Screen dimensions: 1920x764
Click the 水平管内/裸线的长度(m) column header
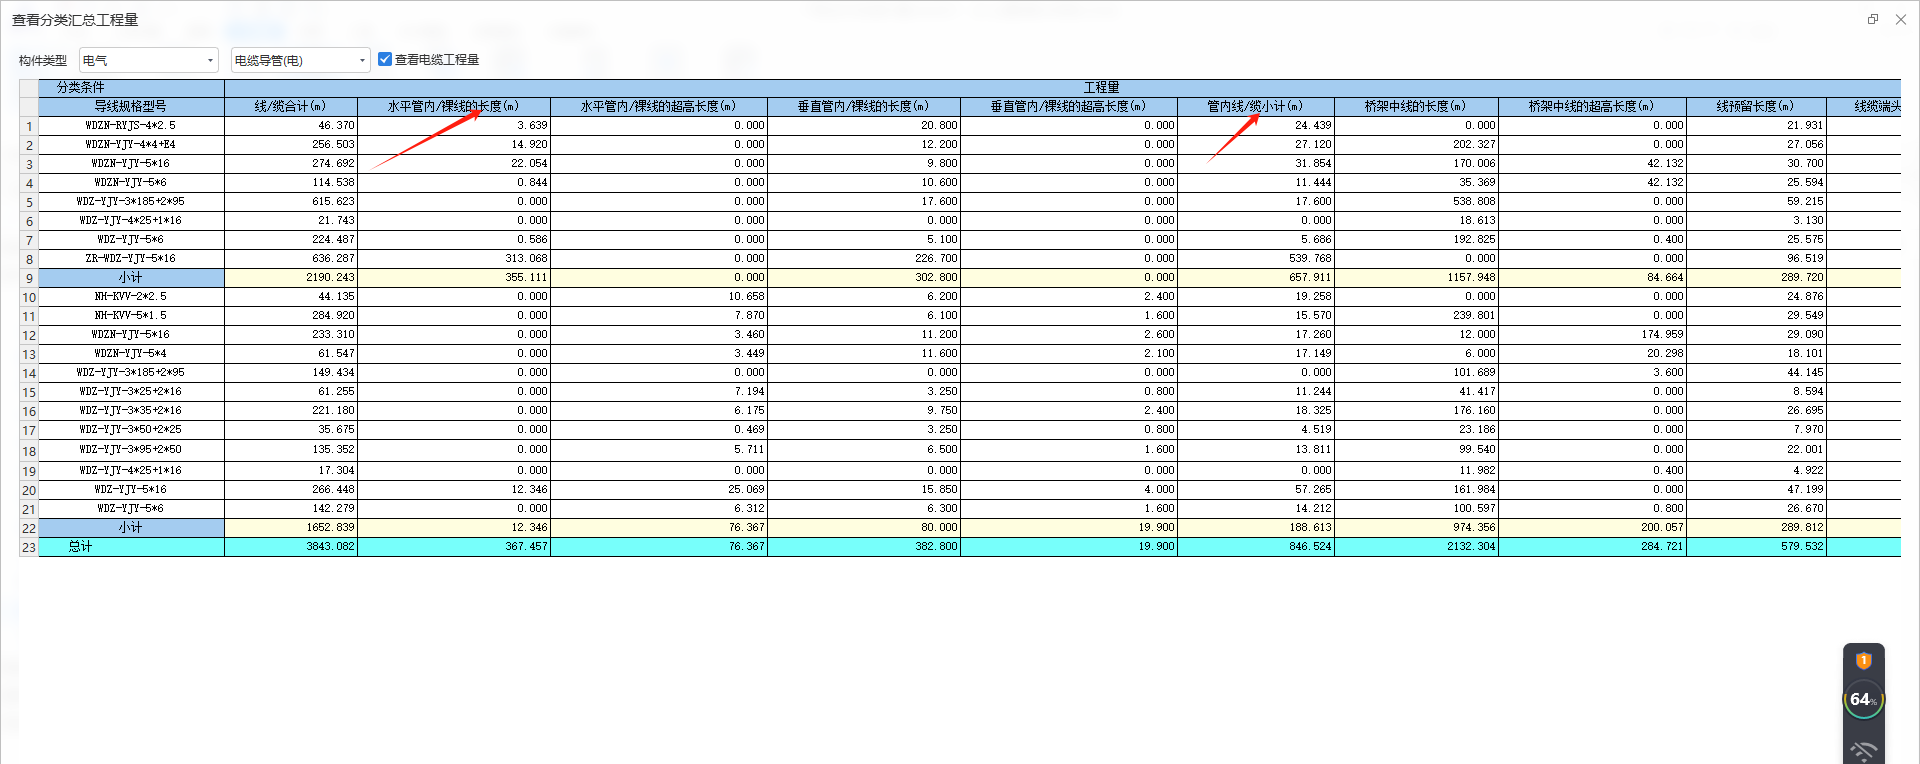click(x=454, y=106)
